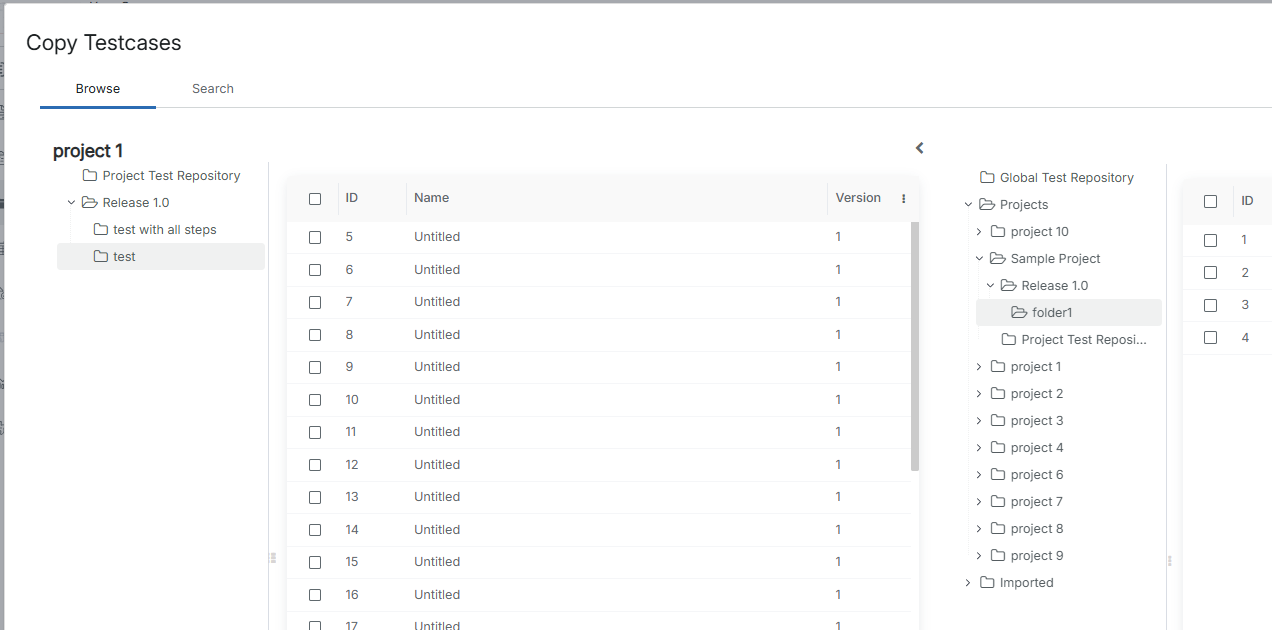Click the Global Test Repository folder icon

987,178
